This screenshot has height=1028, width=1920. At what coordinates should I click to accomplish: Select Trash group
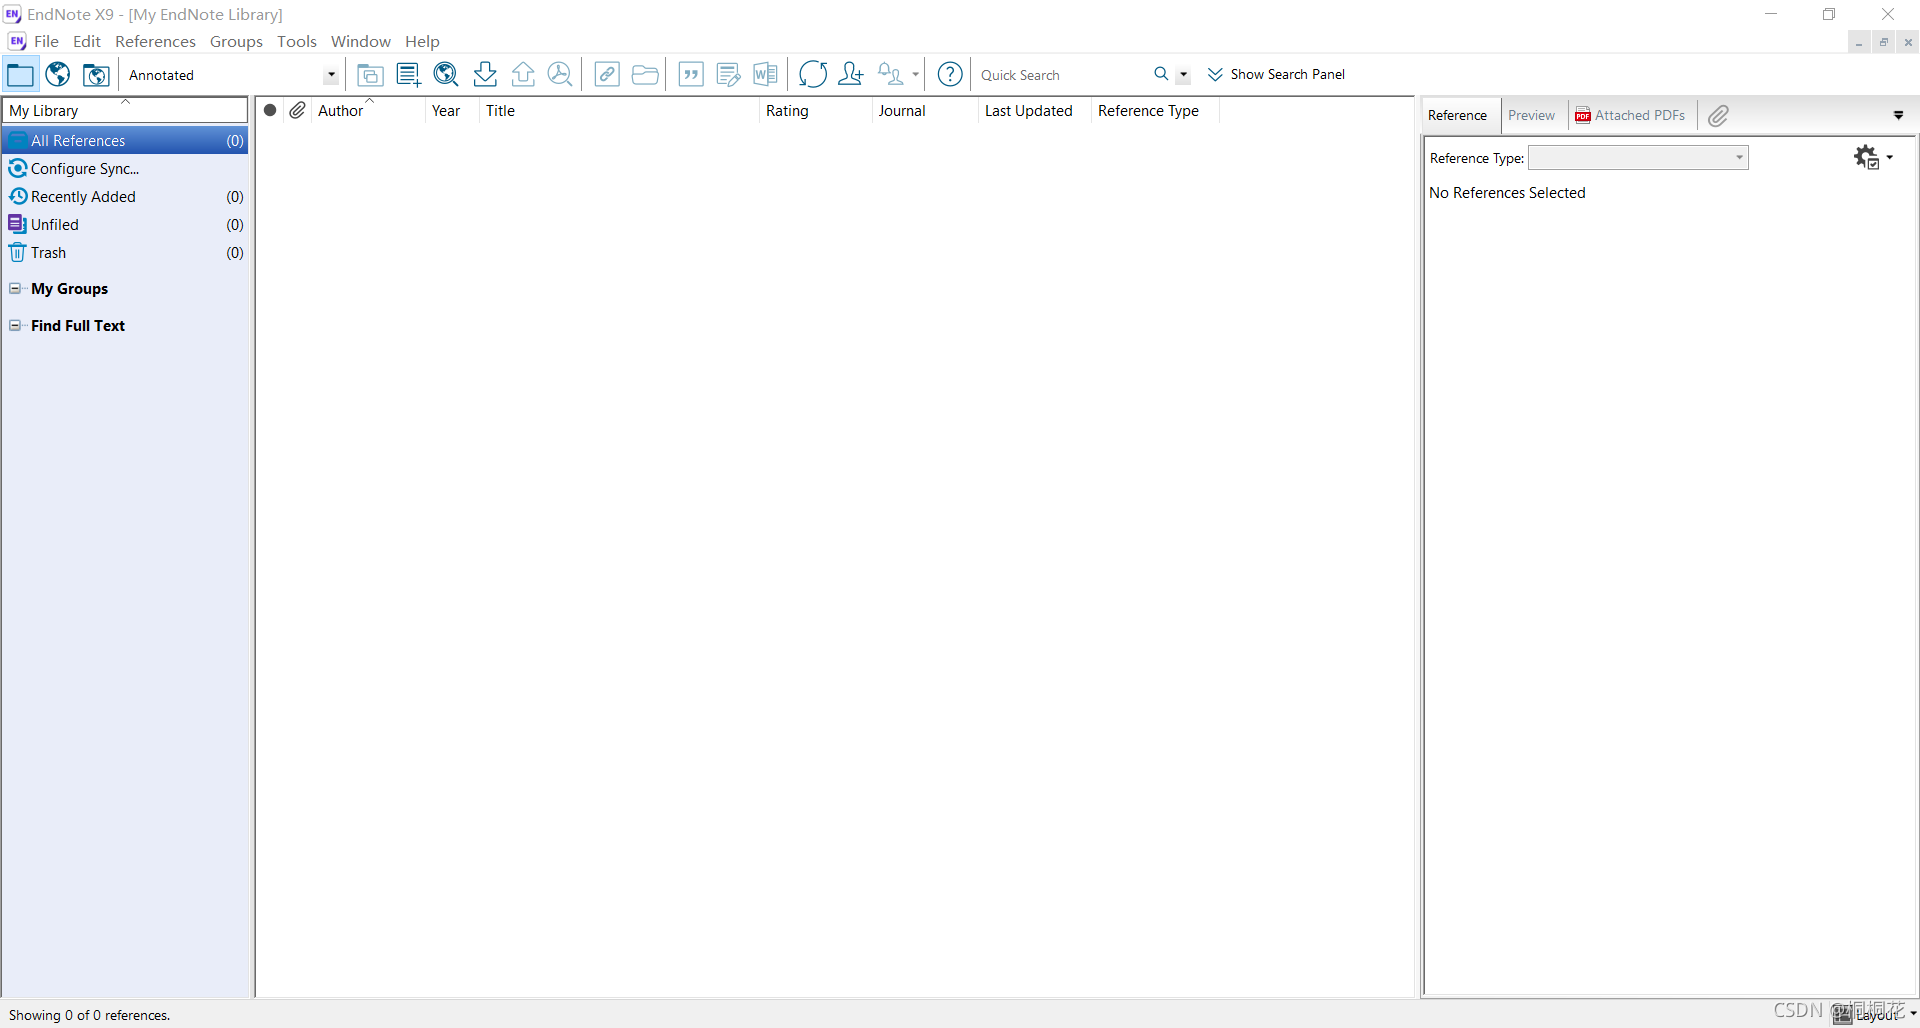point(125,253)
